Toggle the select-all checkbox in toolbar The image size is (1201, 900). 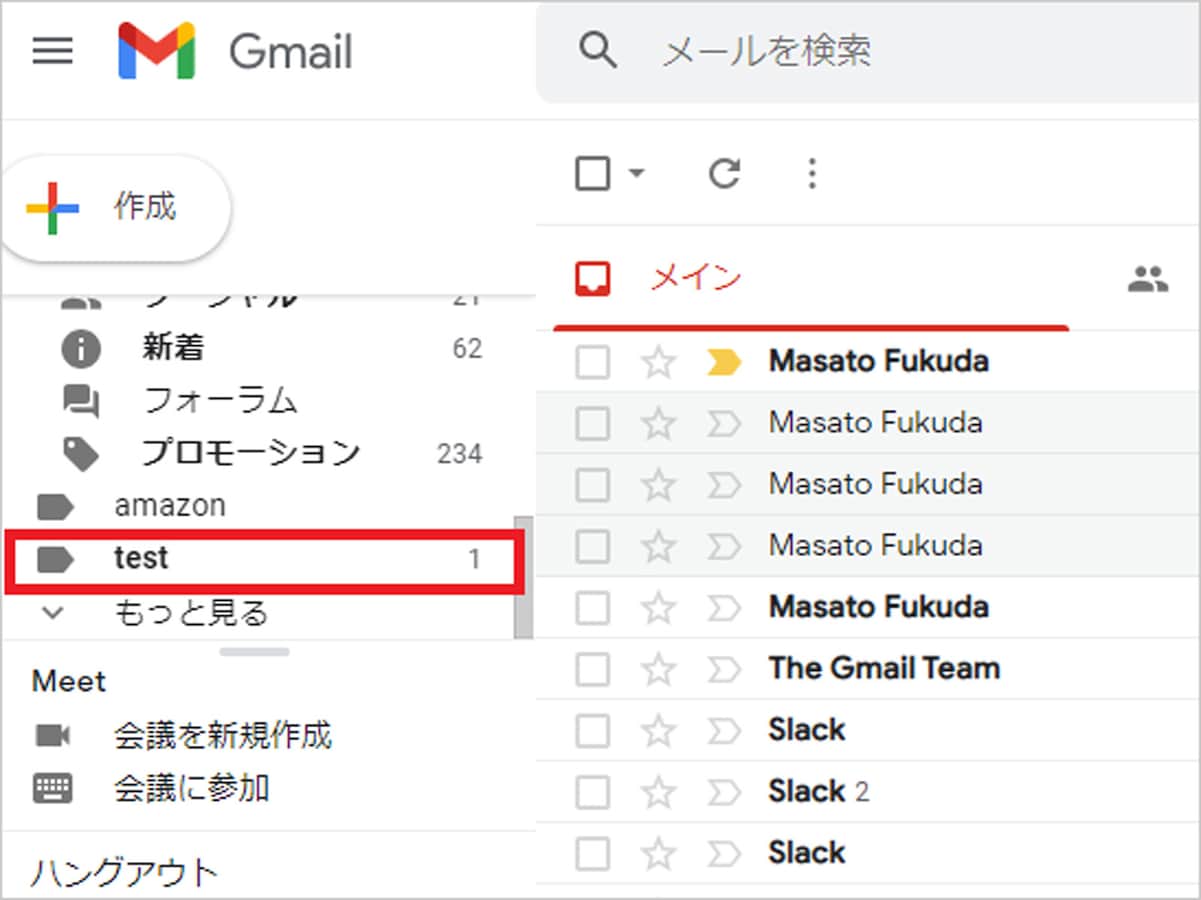tap(593, 174)
